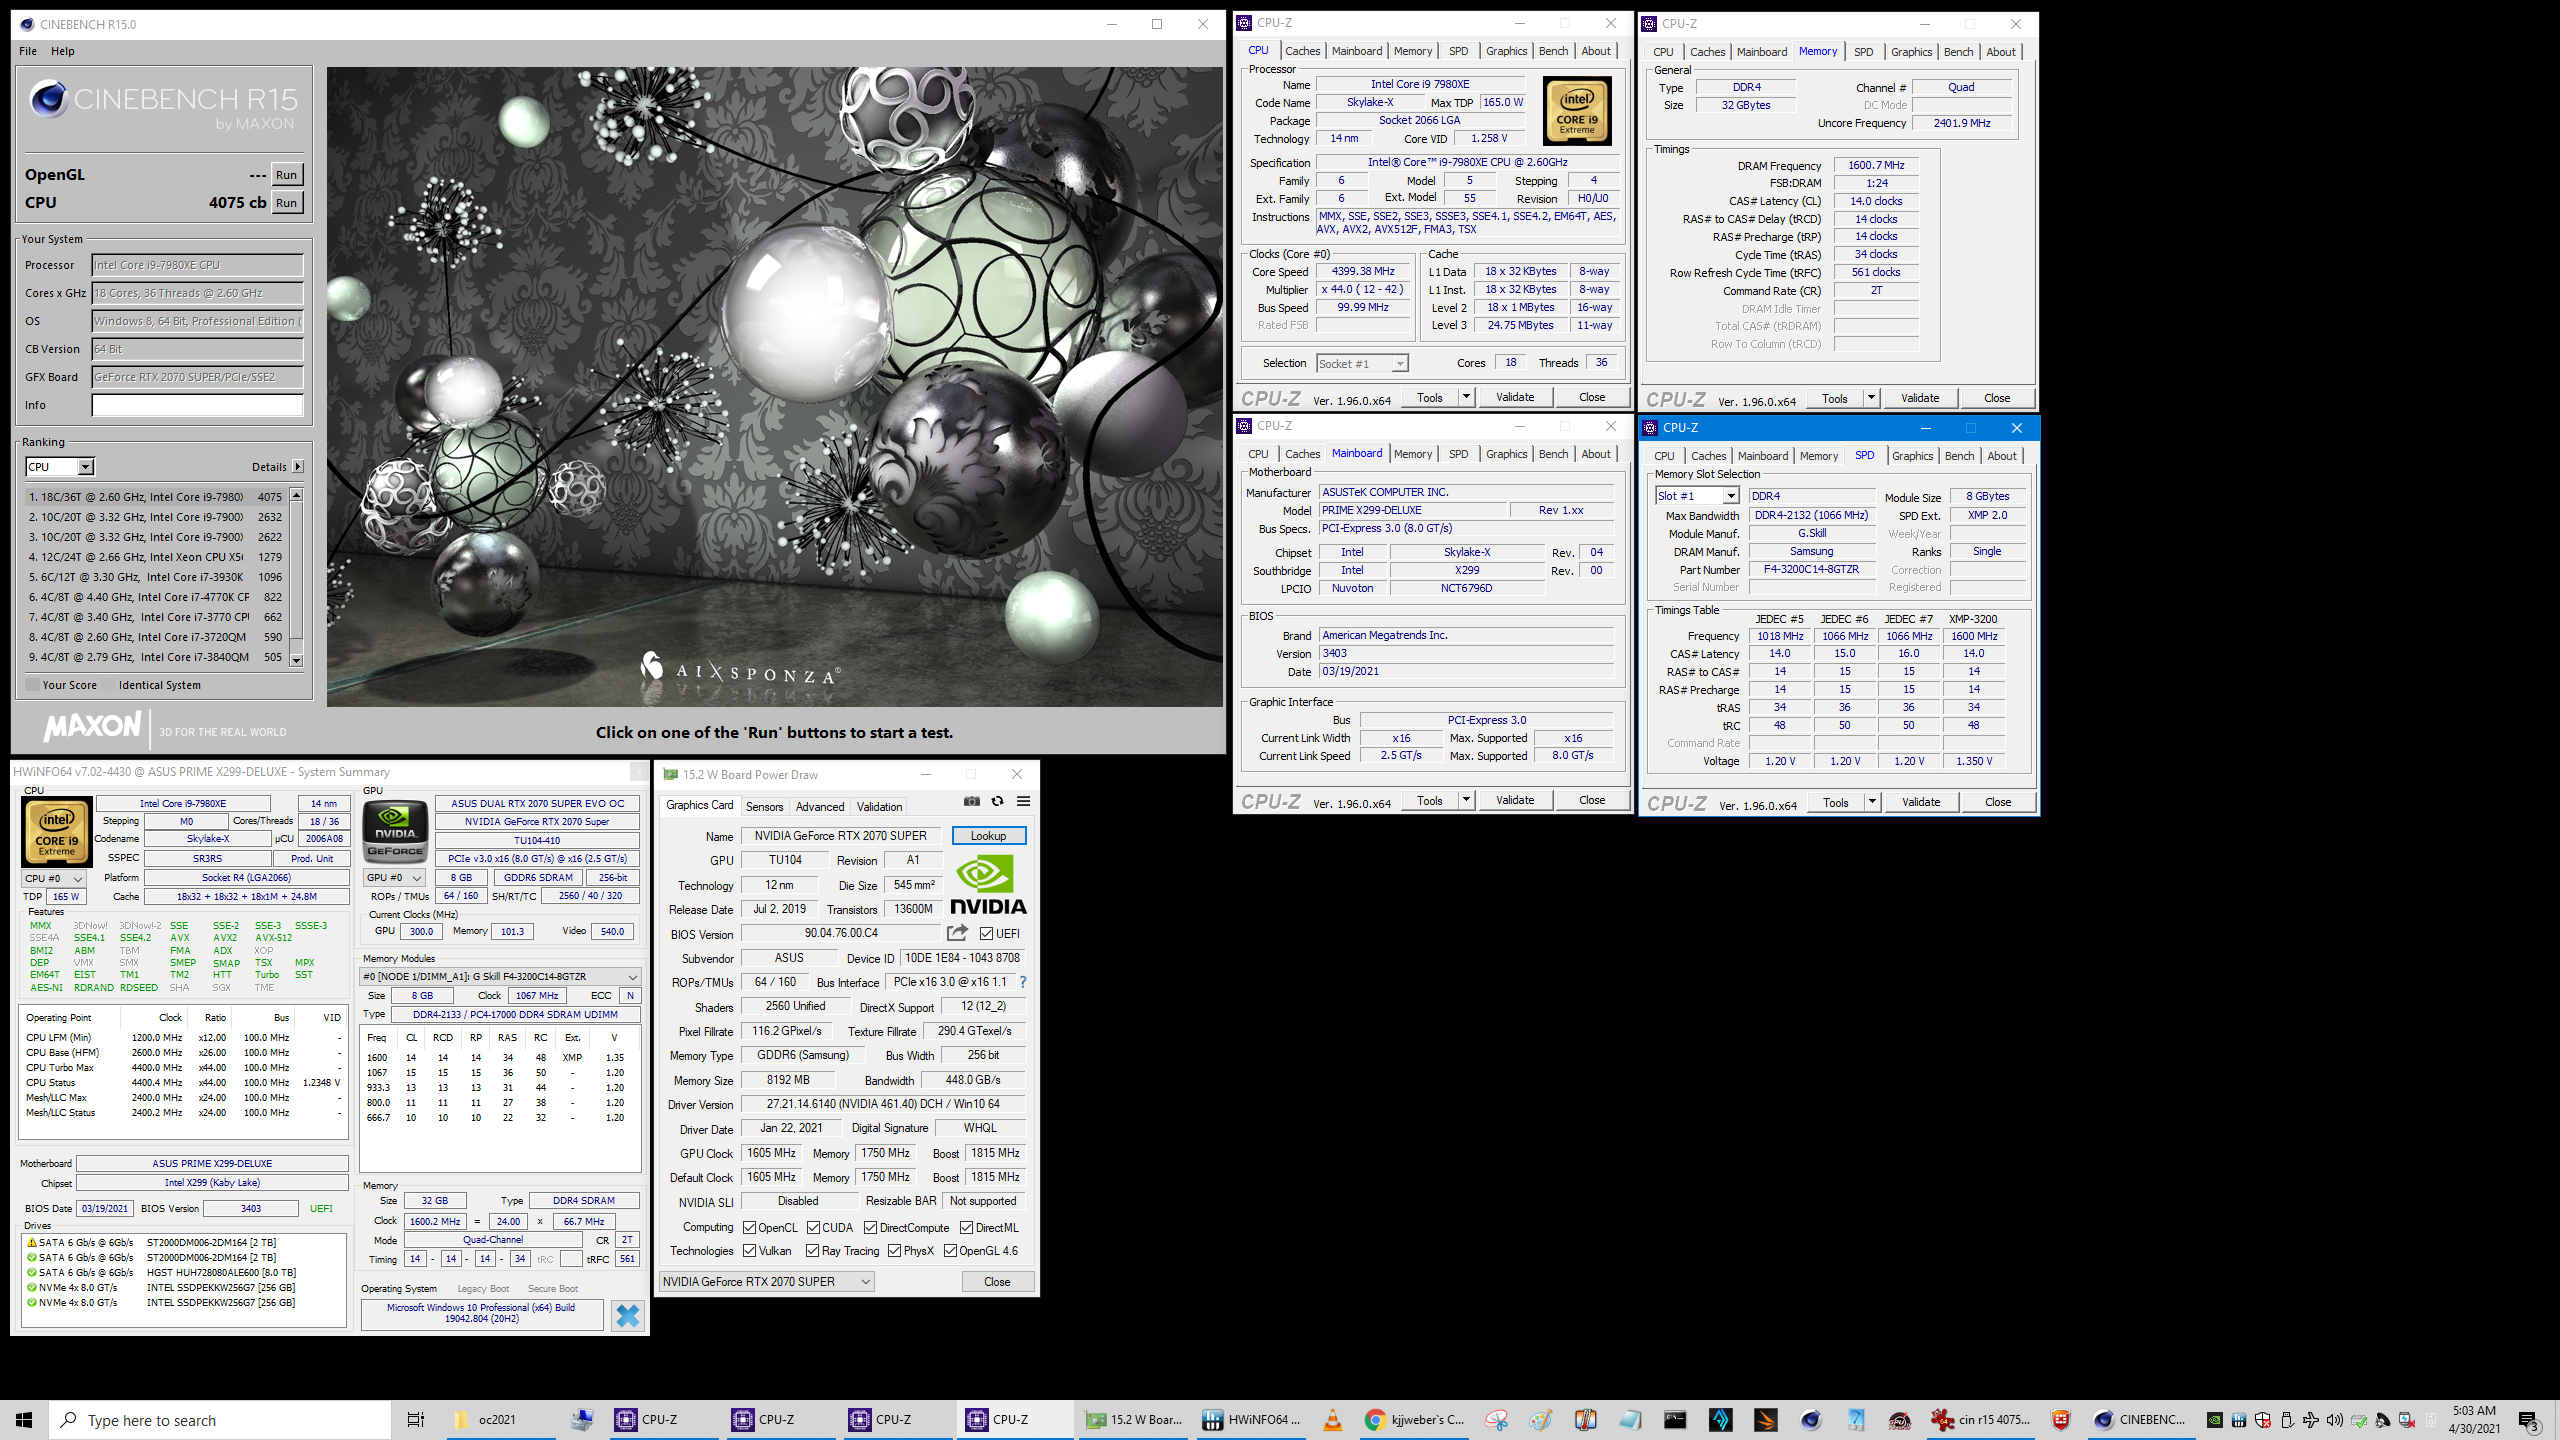Open the HWiNFO memory module selector dropdown
Image resolution: width=2560 pixels, height=1440 pixels.
point(500,976)
